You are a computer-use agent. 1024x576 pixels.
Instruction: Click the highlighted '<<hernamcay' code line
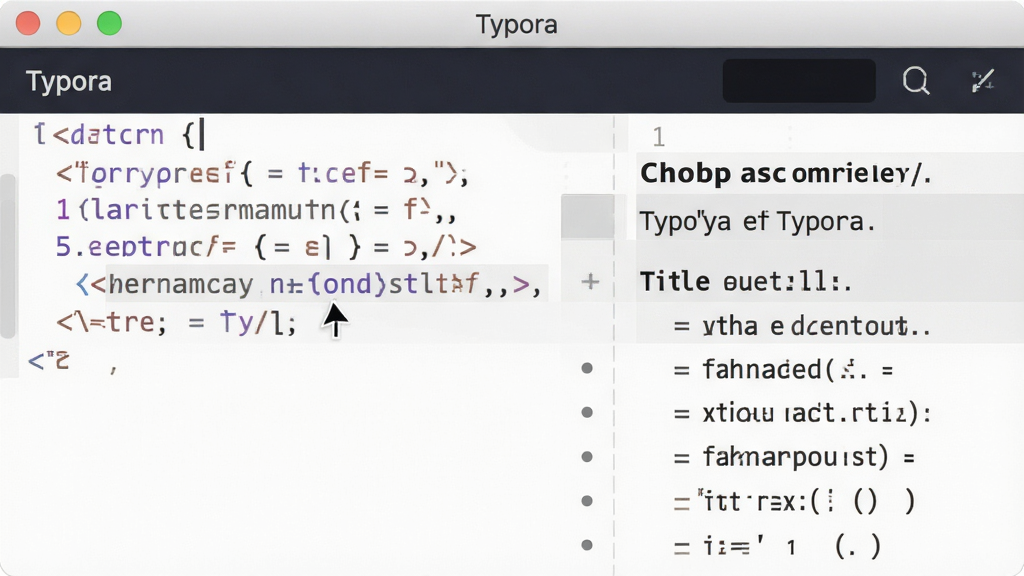[308, 284]
